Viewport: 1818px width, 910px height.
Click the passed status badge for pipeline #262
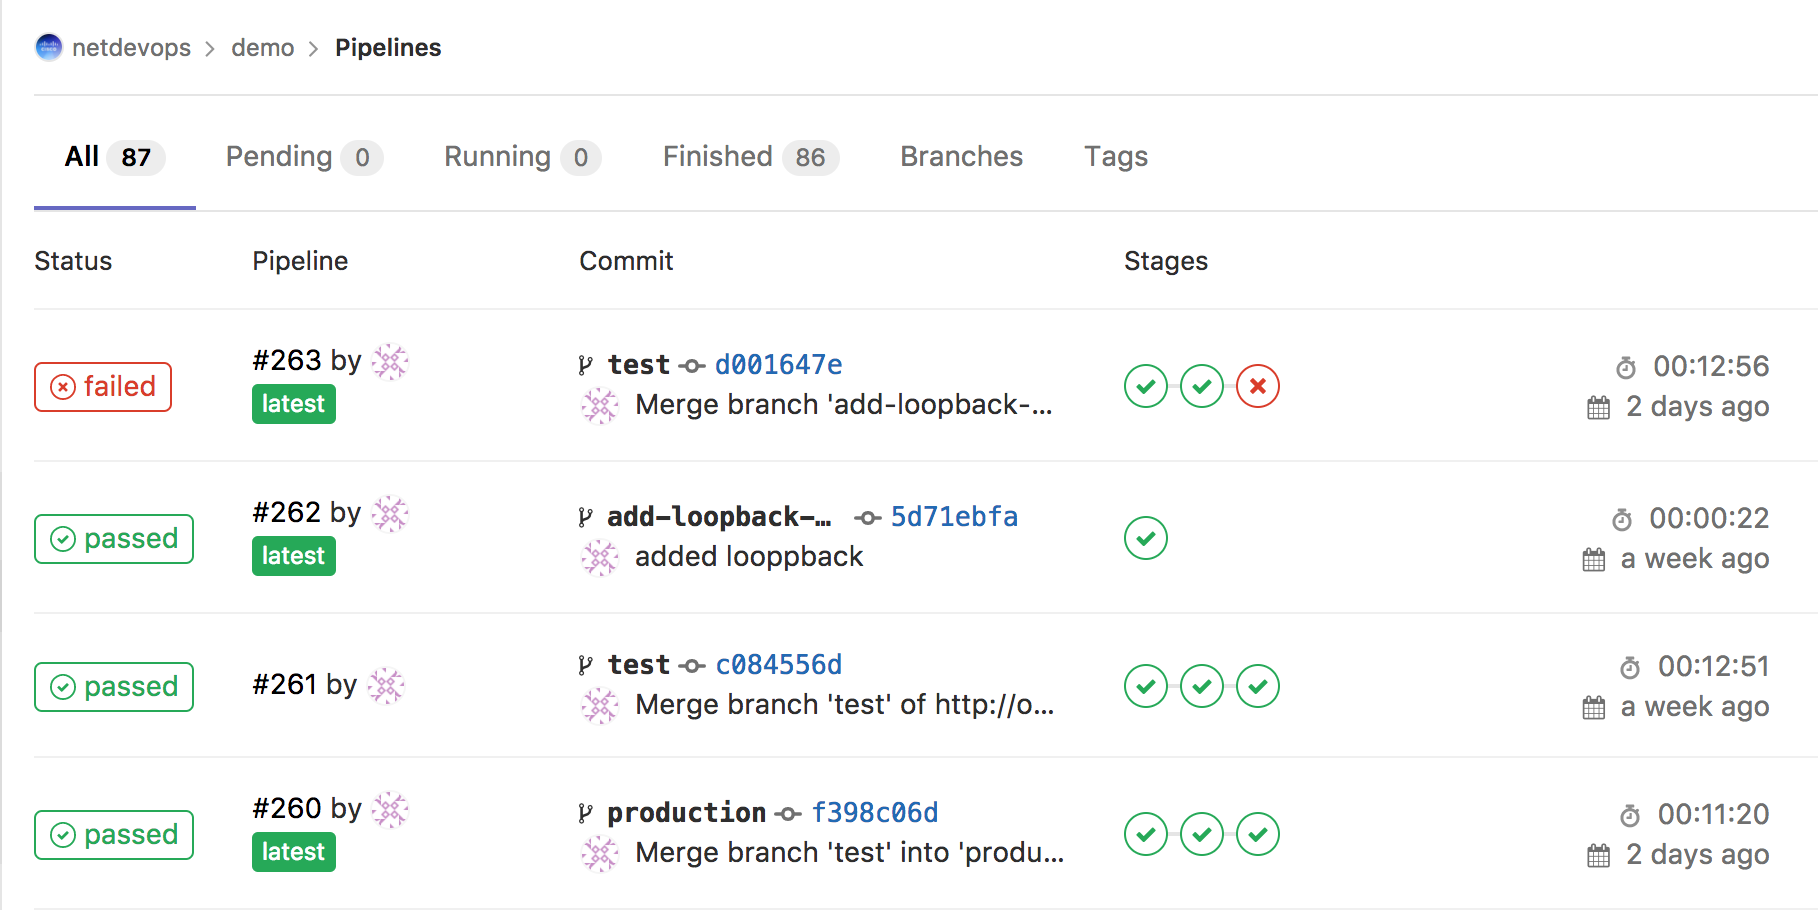pyautogui.click(x=114, y=539)
